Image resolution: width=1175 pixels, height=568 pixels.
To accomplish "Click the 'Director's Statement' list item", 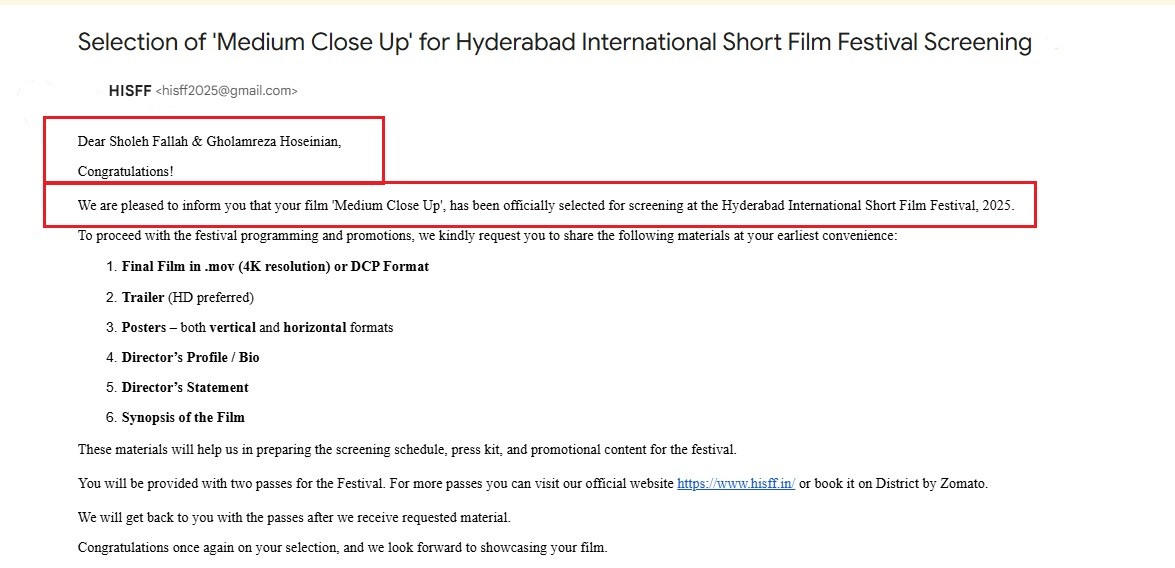I will [x=185, y=387].
